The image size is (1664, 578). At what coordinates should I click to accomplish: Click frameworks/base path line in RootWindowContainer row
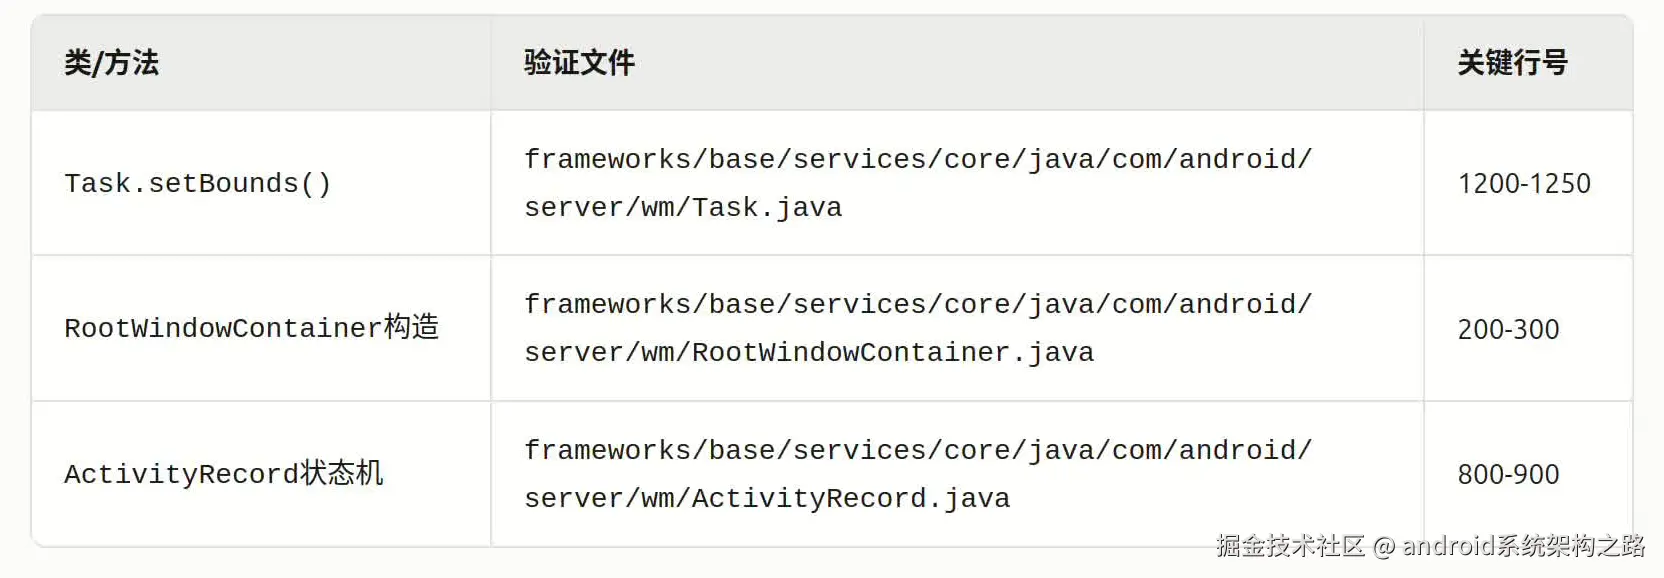pyautogui.click(x=917, y=305)
